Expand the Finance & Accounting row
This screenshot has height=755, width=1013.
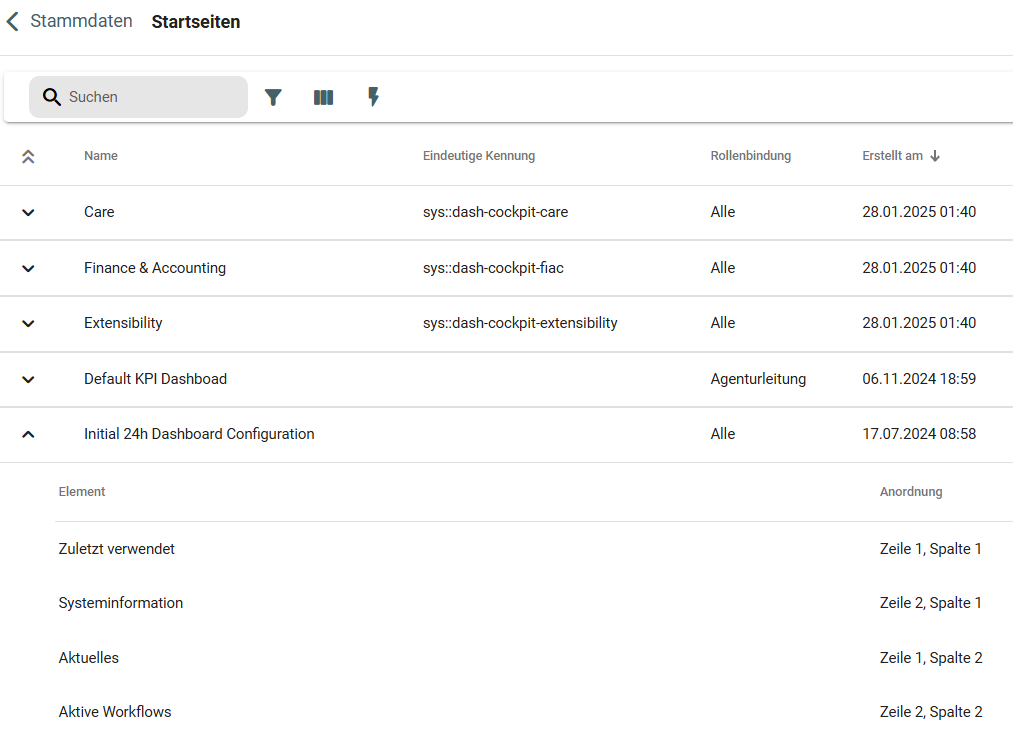point(28,268)
